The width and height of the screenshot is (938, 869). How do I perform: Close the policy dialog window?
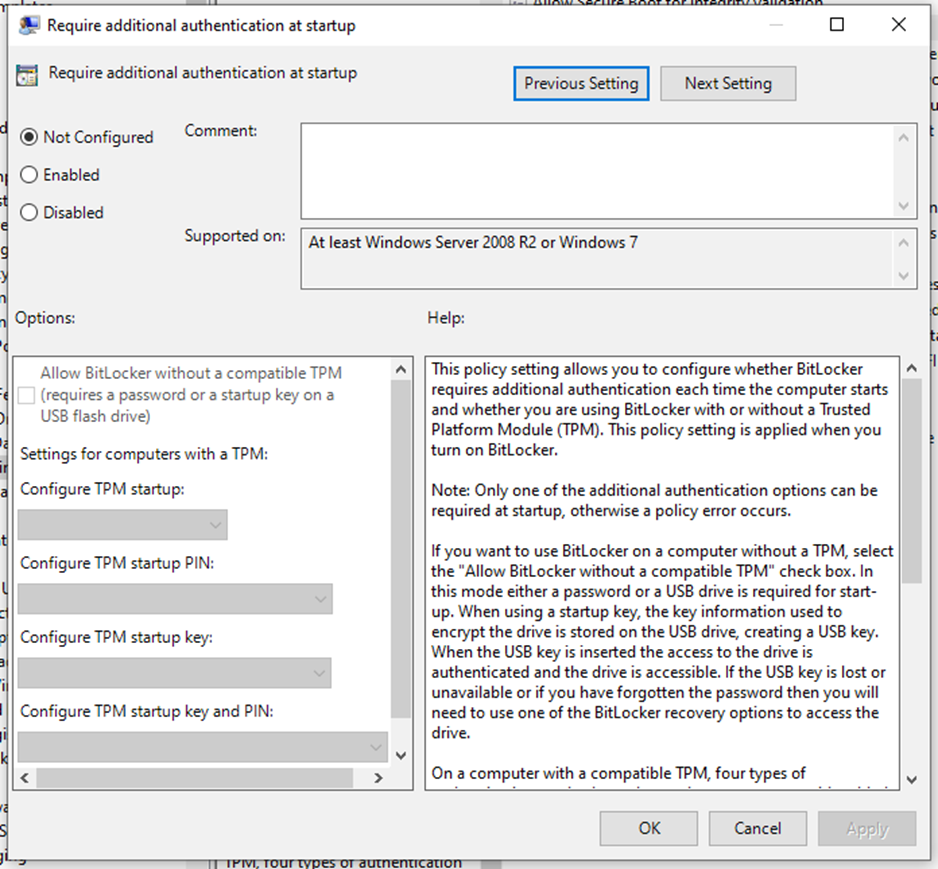[899, 25]
